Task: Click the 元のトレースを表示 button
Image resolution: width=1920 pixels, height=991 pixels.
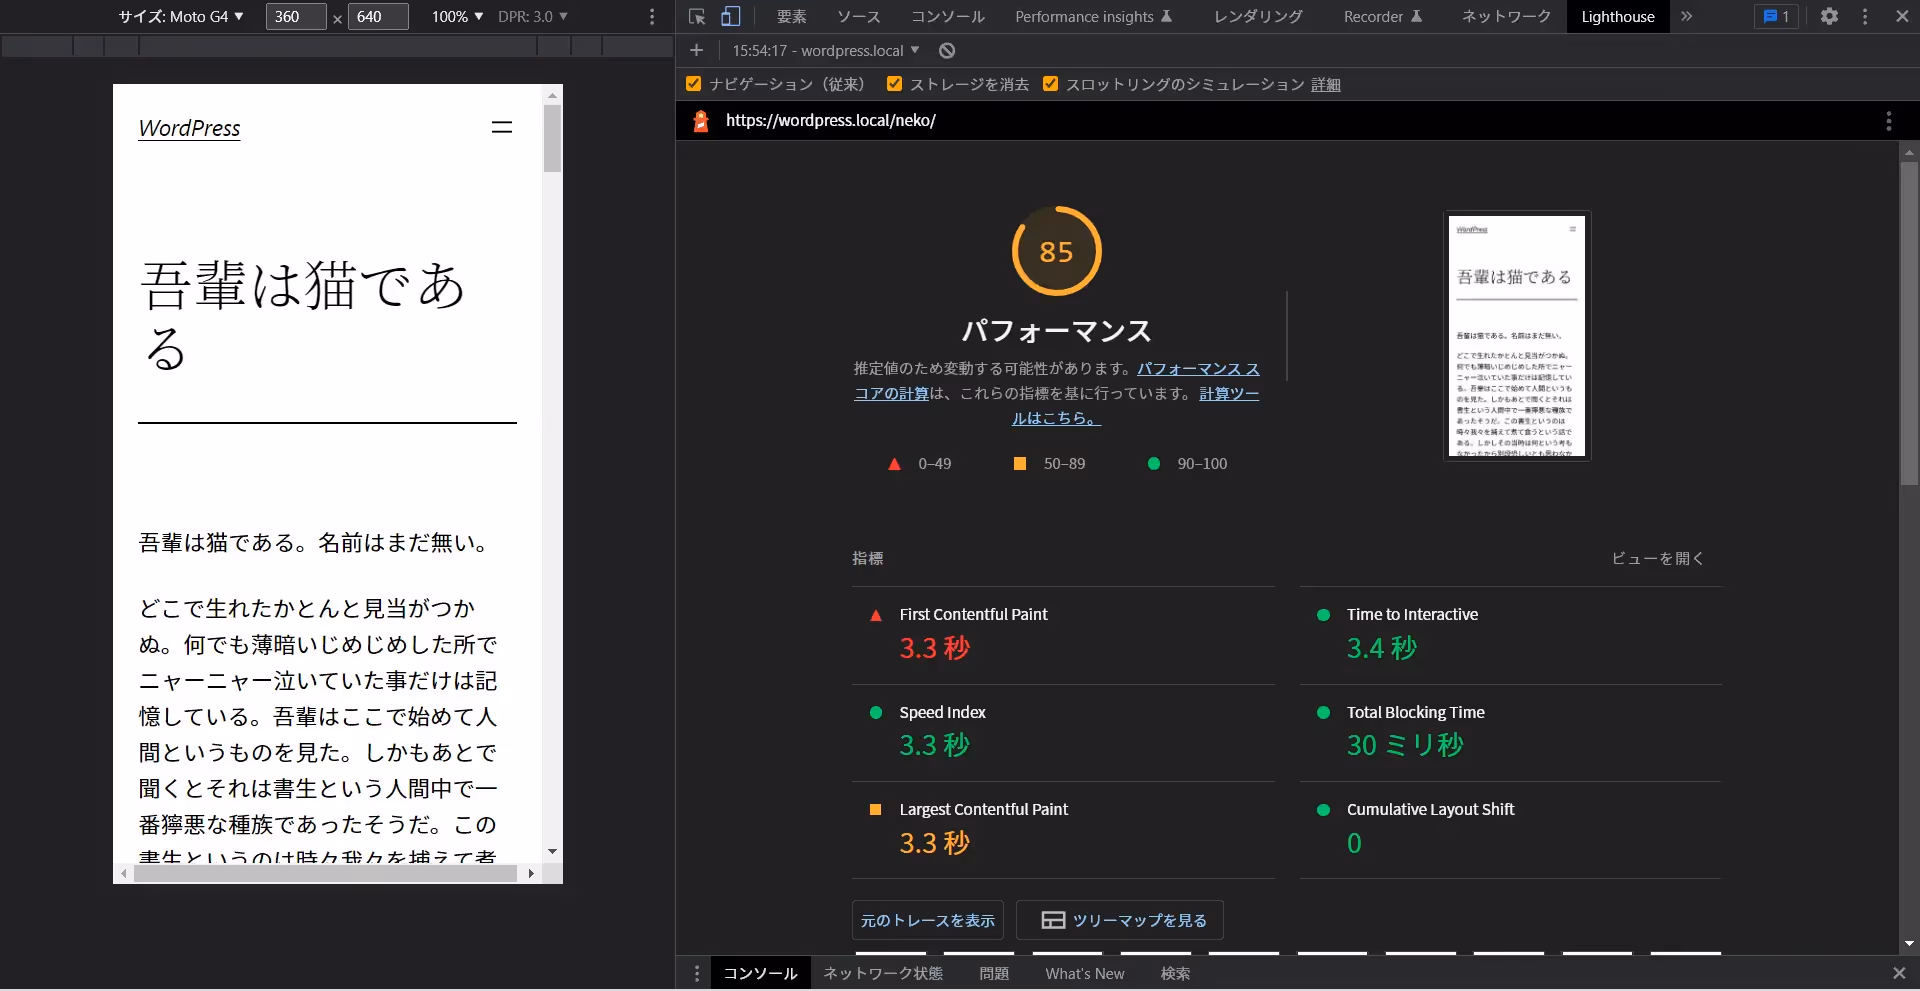Action: click(927, 920)
